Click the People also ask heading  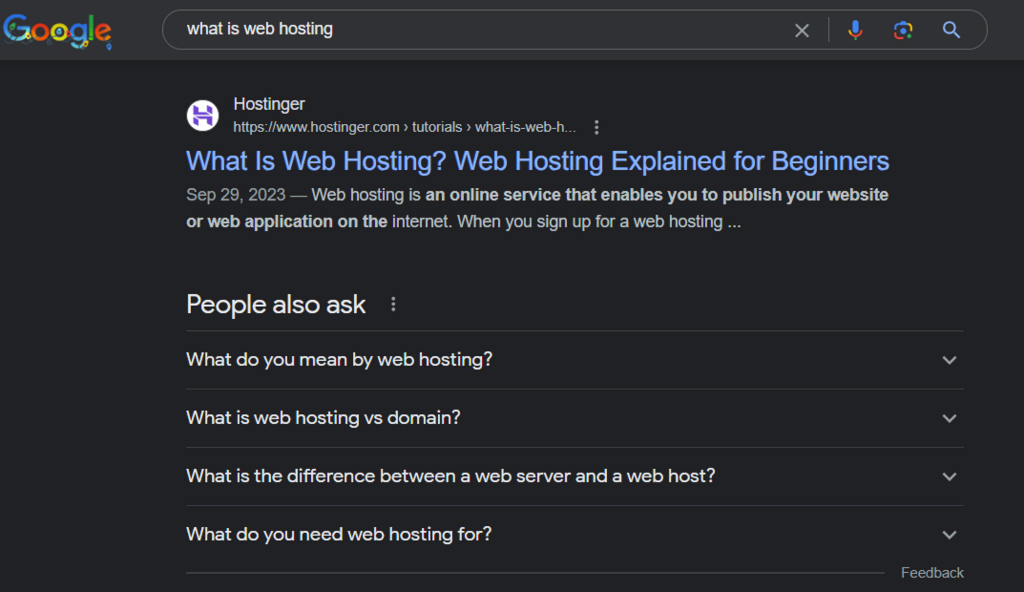point(276,305)
